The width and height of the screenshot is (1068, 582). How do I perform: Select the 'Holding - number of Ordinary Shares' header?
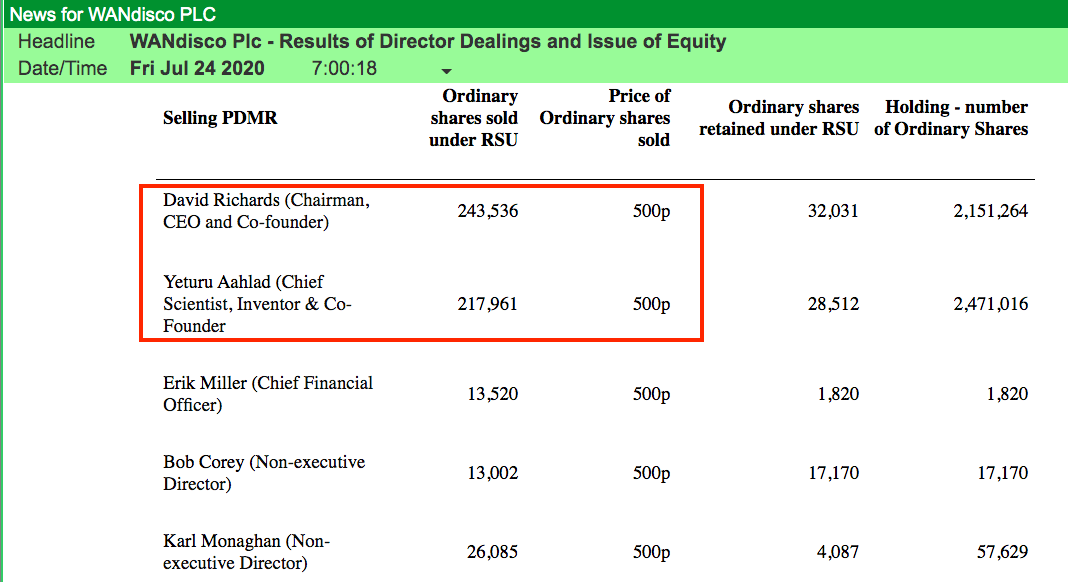tap(951, 118)
